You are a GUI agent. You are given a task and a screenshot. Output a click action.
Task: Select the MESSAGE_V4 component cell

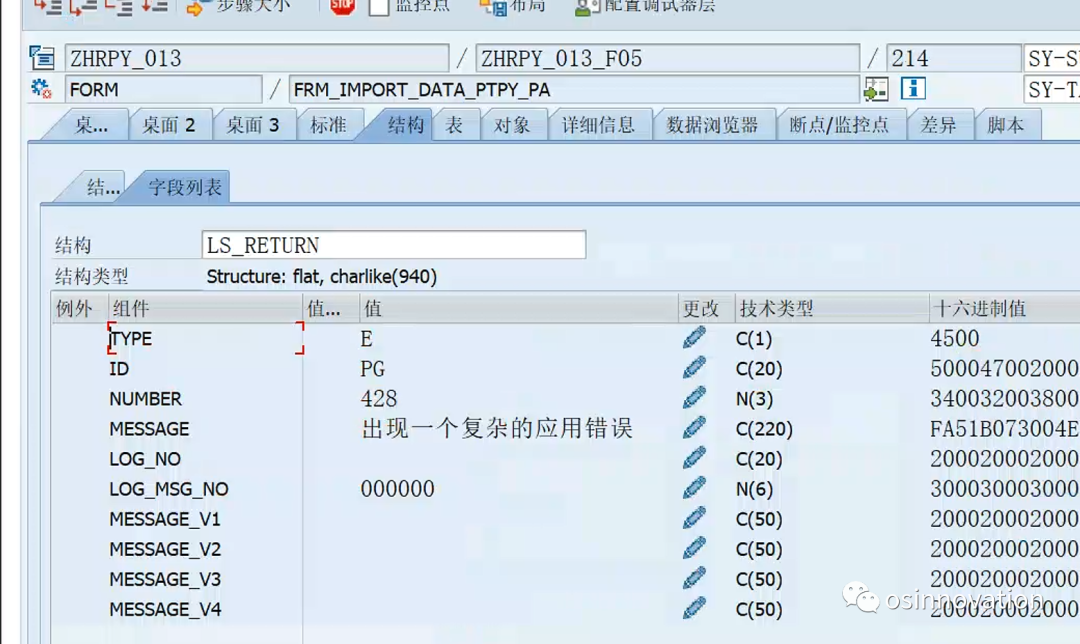click(x=205, y=610)
